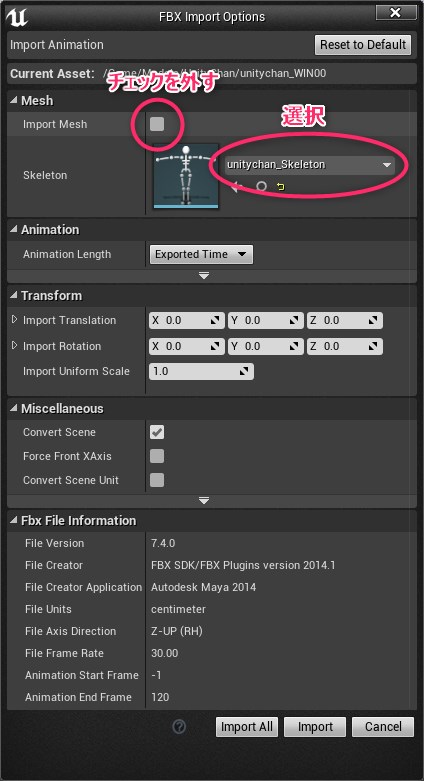The width and height of the screenshot is (424, 781).
Task: Uncheck the Convert Scene checkbox
Action: click(x=157, y=432)
